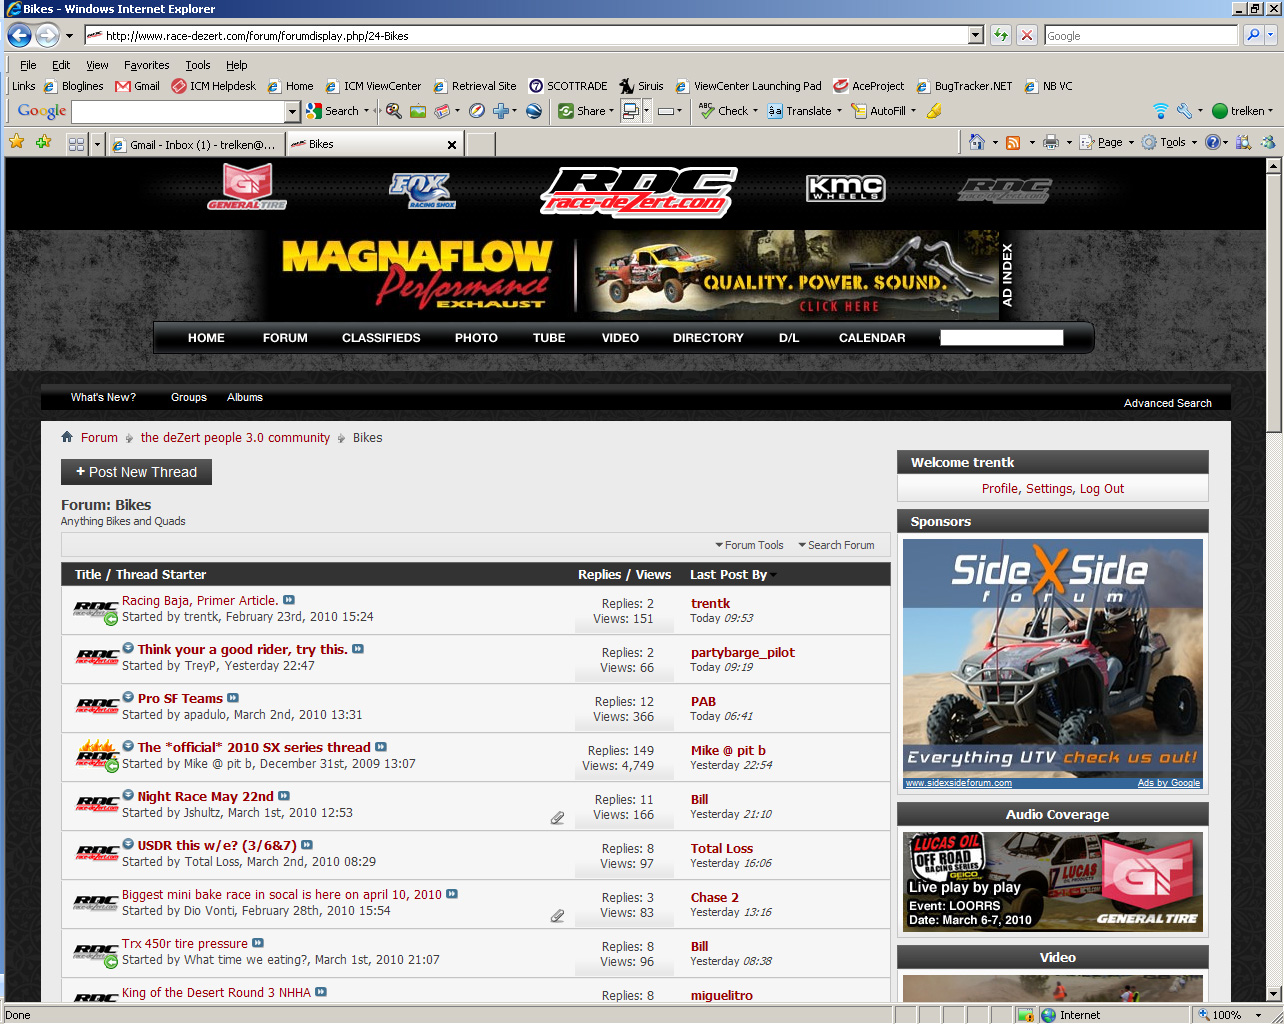Click inside the Google Toolbar search field
The width and height of the screenshot is (1284, 1024).
(178, 111)
